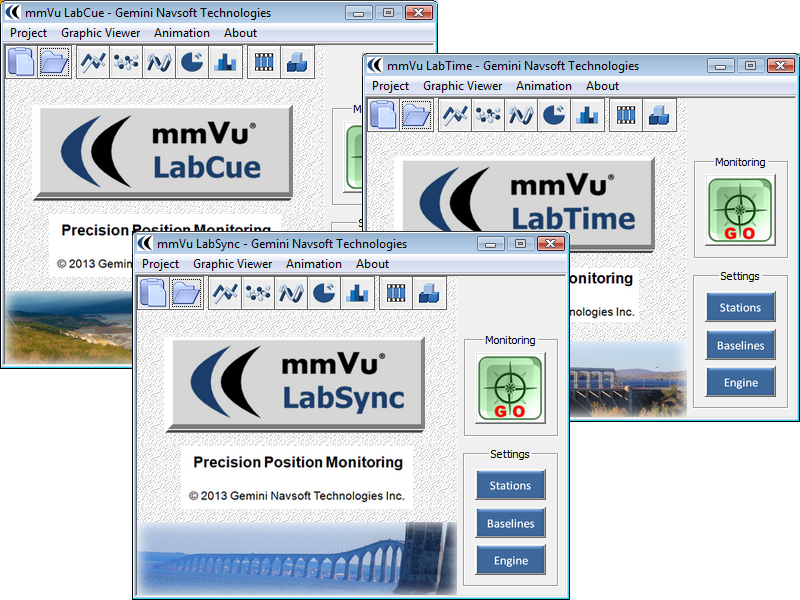This screenshot has width=800, height=600.
Task: Open project folder icon in LabCue window
Action: click(x=54, y=62)
